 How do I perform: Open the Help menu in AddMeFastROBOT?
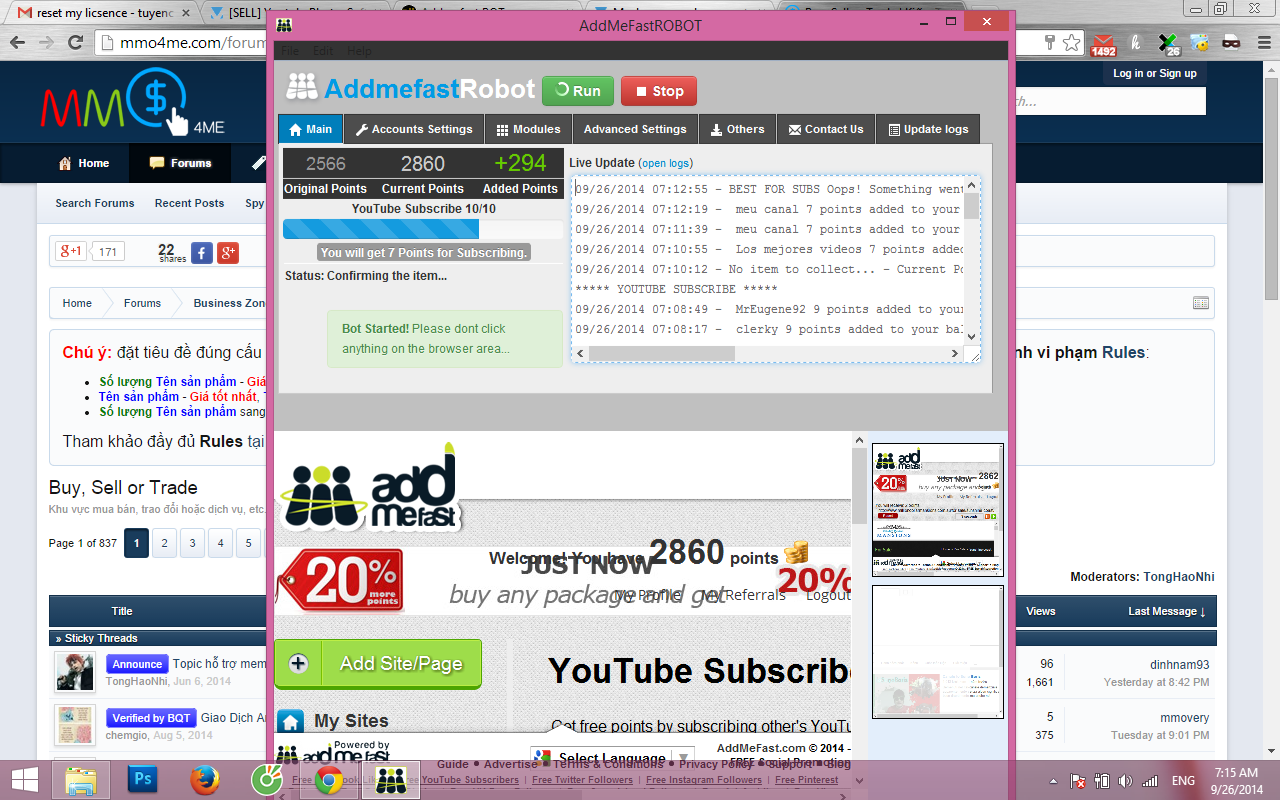click(359, 51)
